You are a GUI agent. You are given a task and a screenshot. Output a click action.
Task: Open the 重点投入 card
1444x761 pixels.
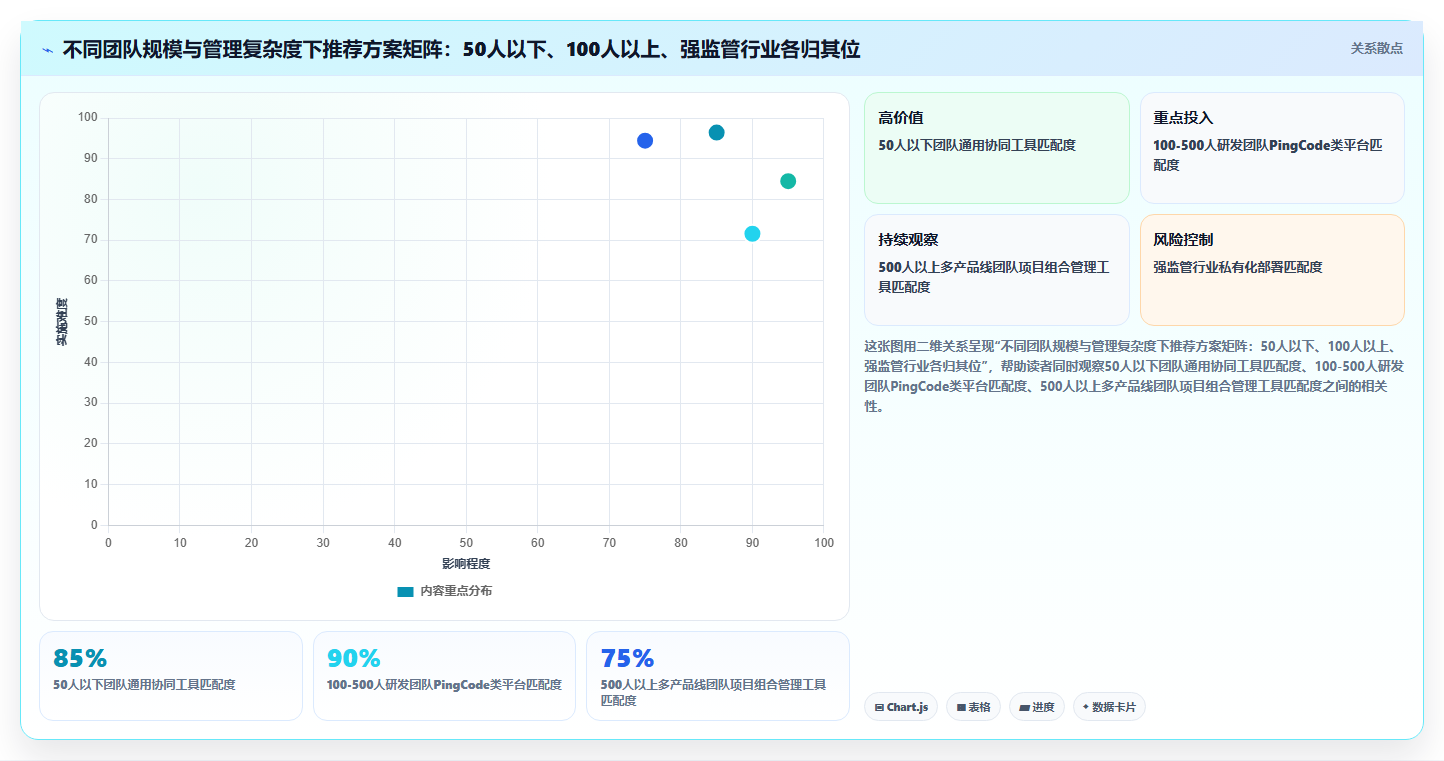point(1272,148)
